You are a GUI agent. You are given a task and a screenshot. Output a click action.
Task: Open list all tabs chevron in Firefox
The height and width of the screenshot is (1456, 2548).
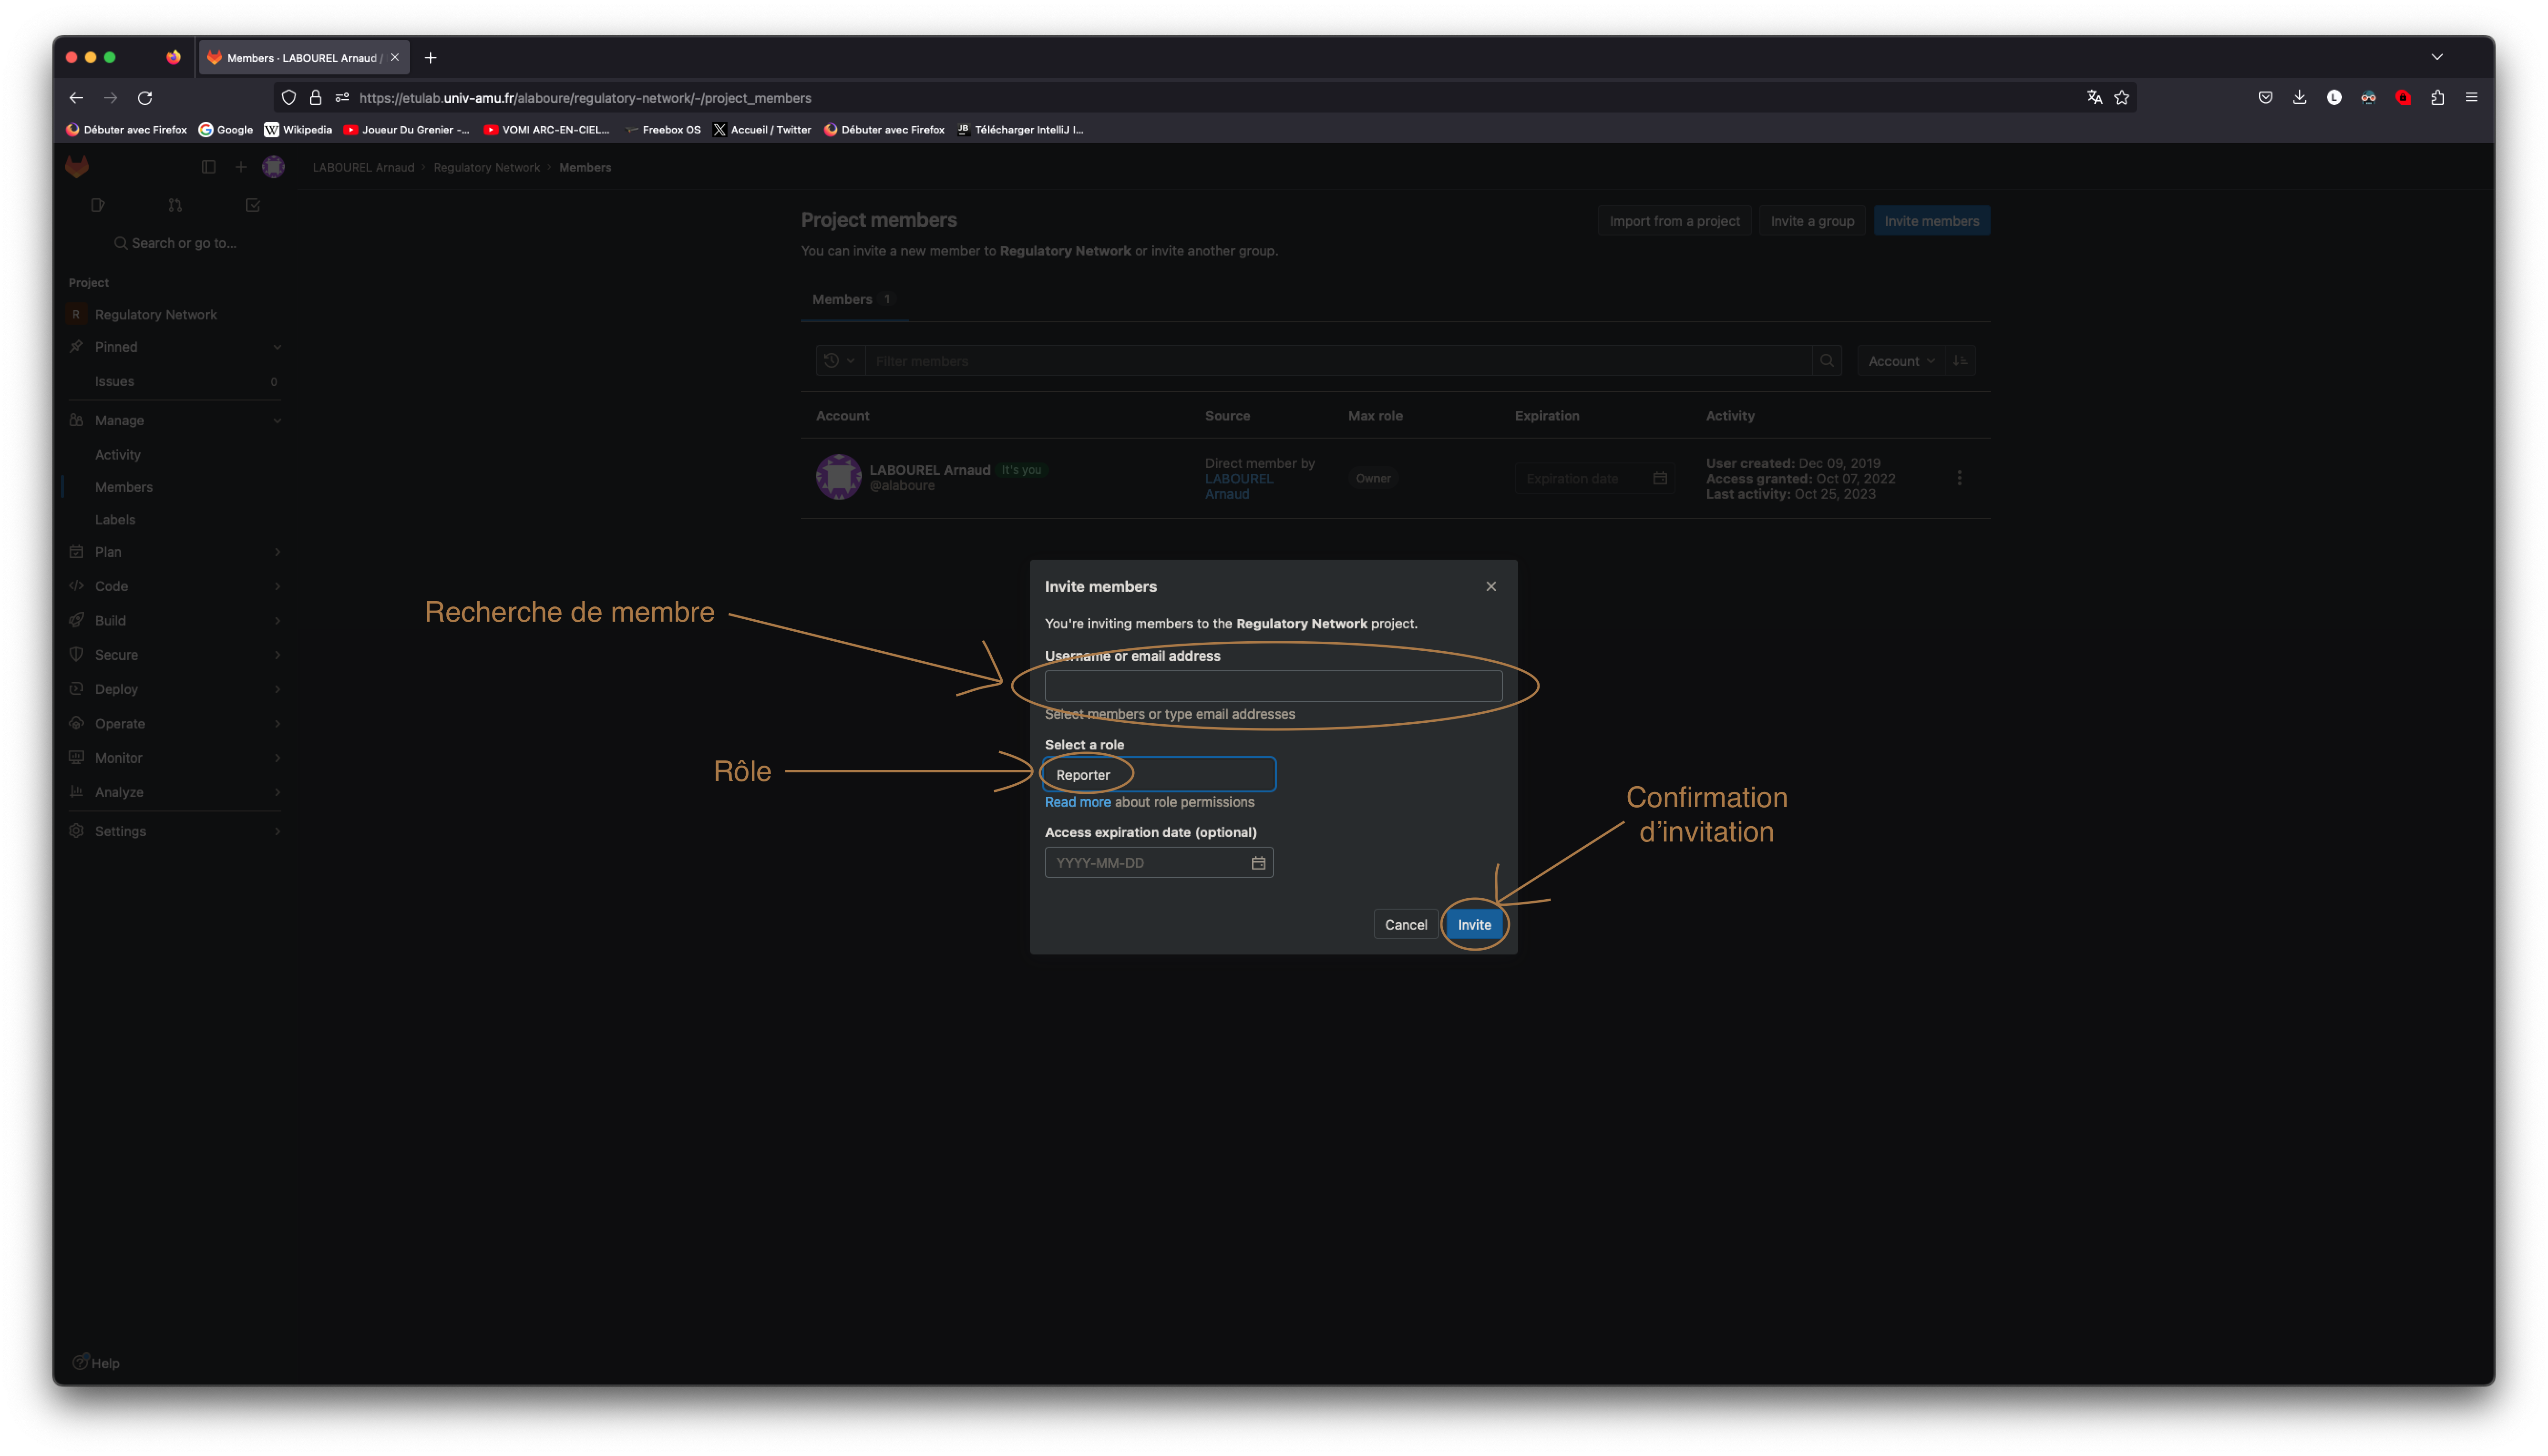[x=2437, y=57]
